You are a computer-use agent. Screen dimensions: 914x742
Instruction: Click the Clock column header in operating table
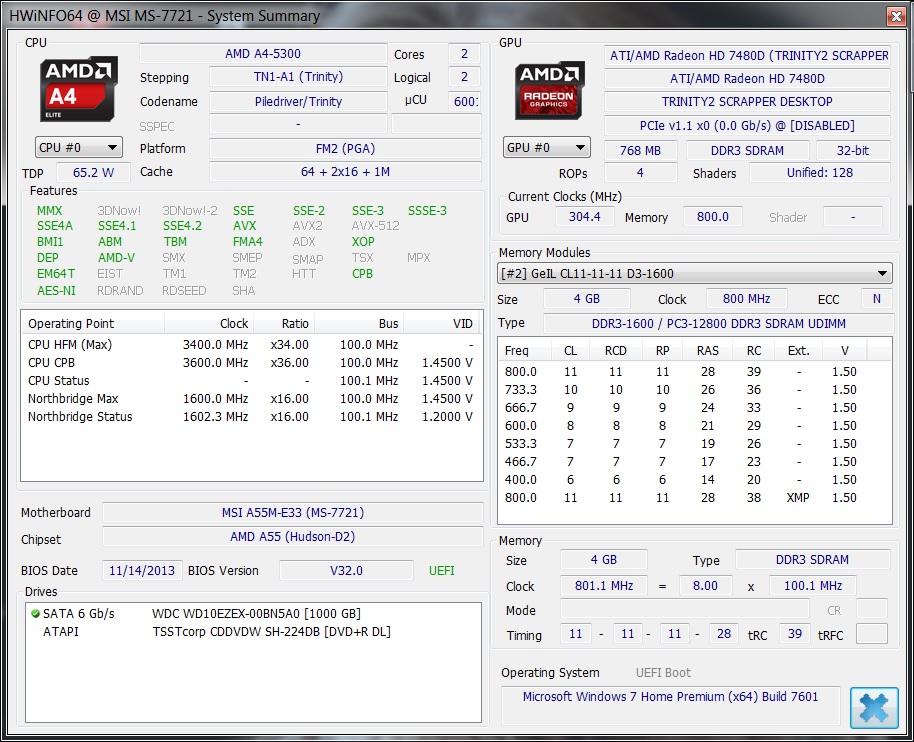(x=209, y=323)
